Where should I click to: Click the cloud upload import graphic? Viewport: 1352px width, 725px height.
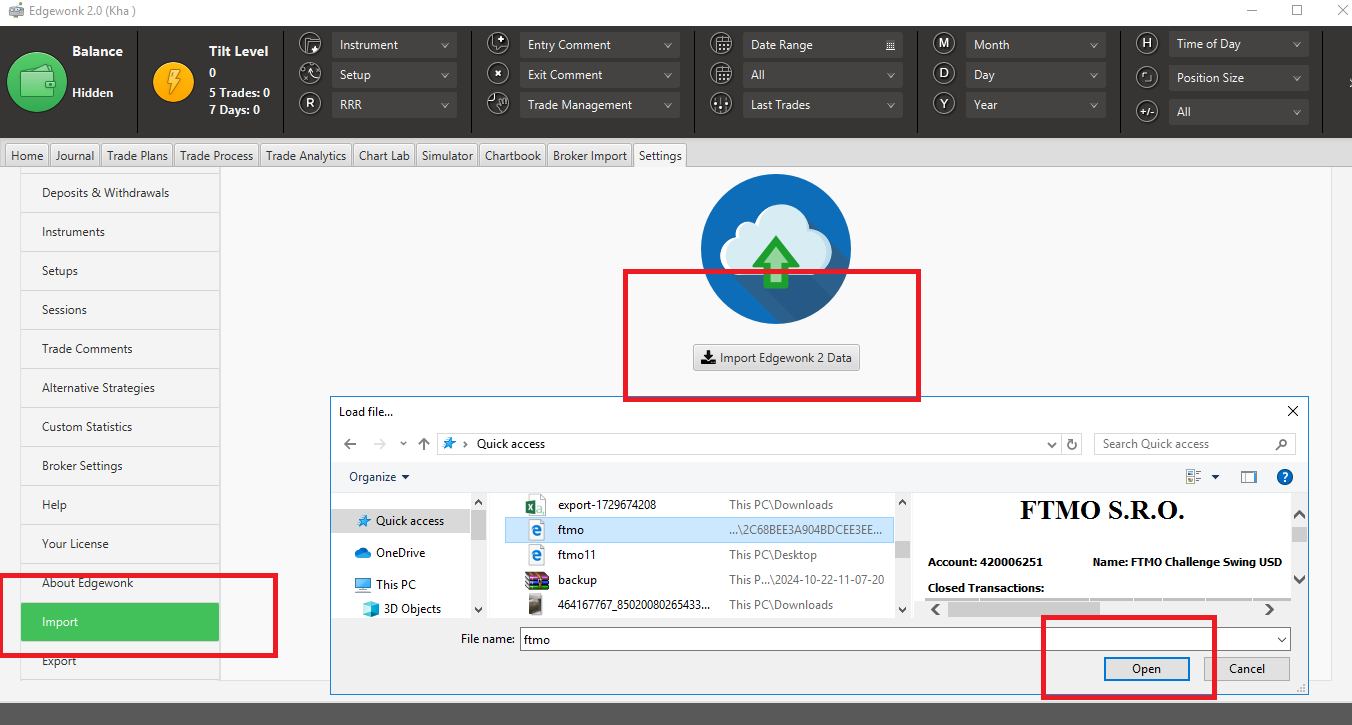tap(776, 249)
